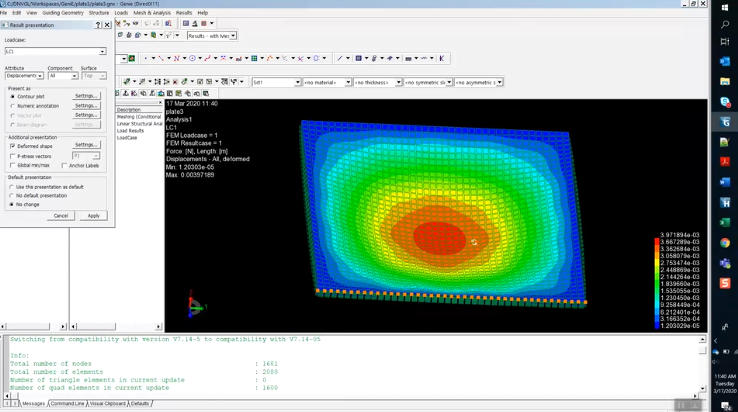738x412 pixels.
Task: Click the Apply button
Action: pos(93,216)
